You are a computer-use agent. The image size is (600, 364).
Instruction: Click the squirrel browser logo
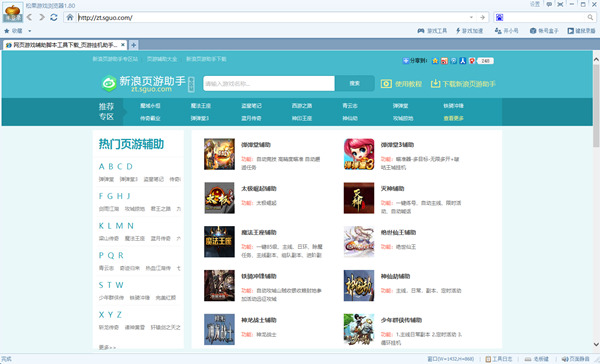[13, 12]
